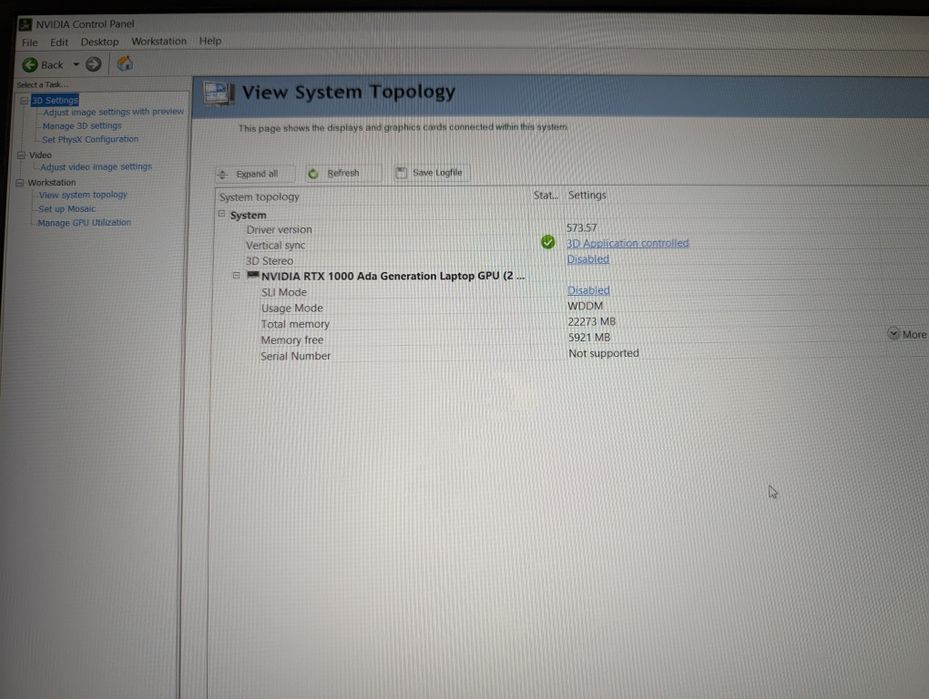This screenshot has width=929, height=699.
Task: Collapse the Video tree node
Action: (x=21, y=155)
